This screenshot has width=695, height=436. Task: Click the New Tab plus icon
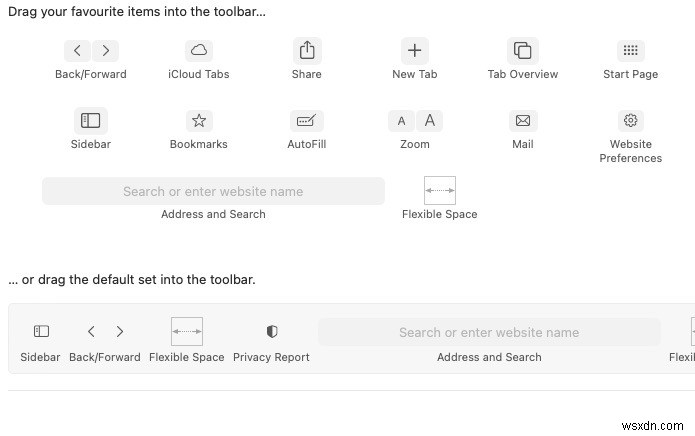[x=415, y=50]
